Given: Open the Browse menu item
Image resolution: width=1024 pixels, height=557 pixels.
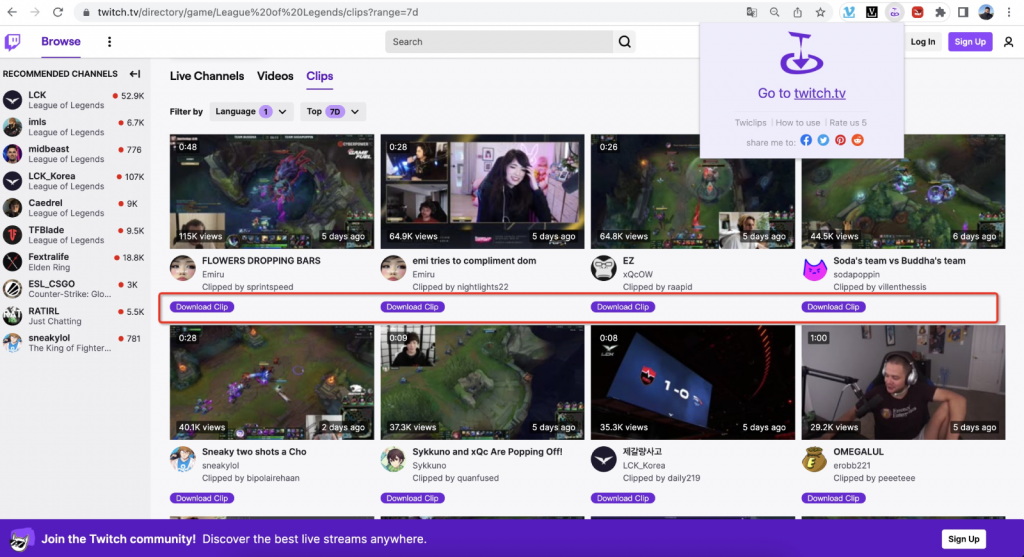Looking at the screenshot, I should tap(61, 41).
